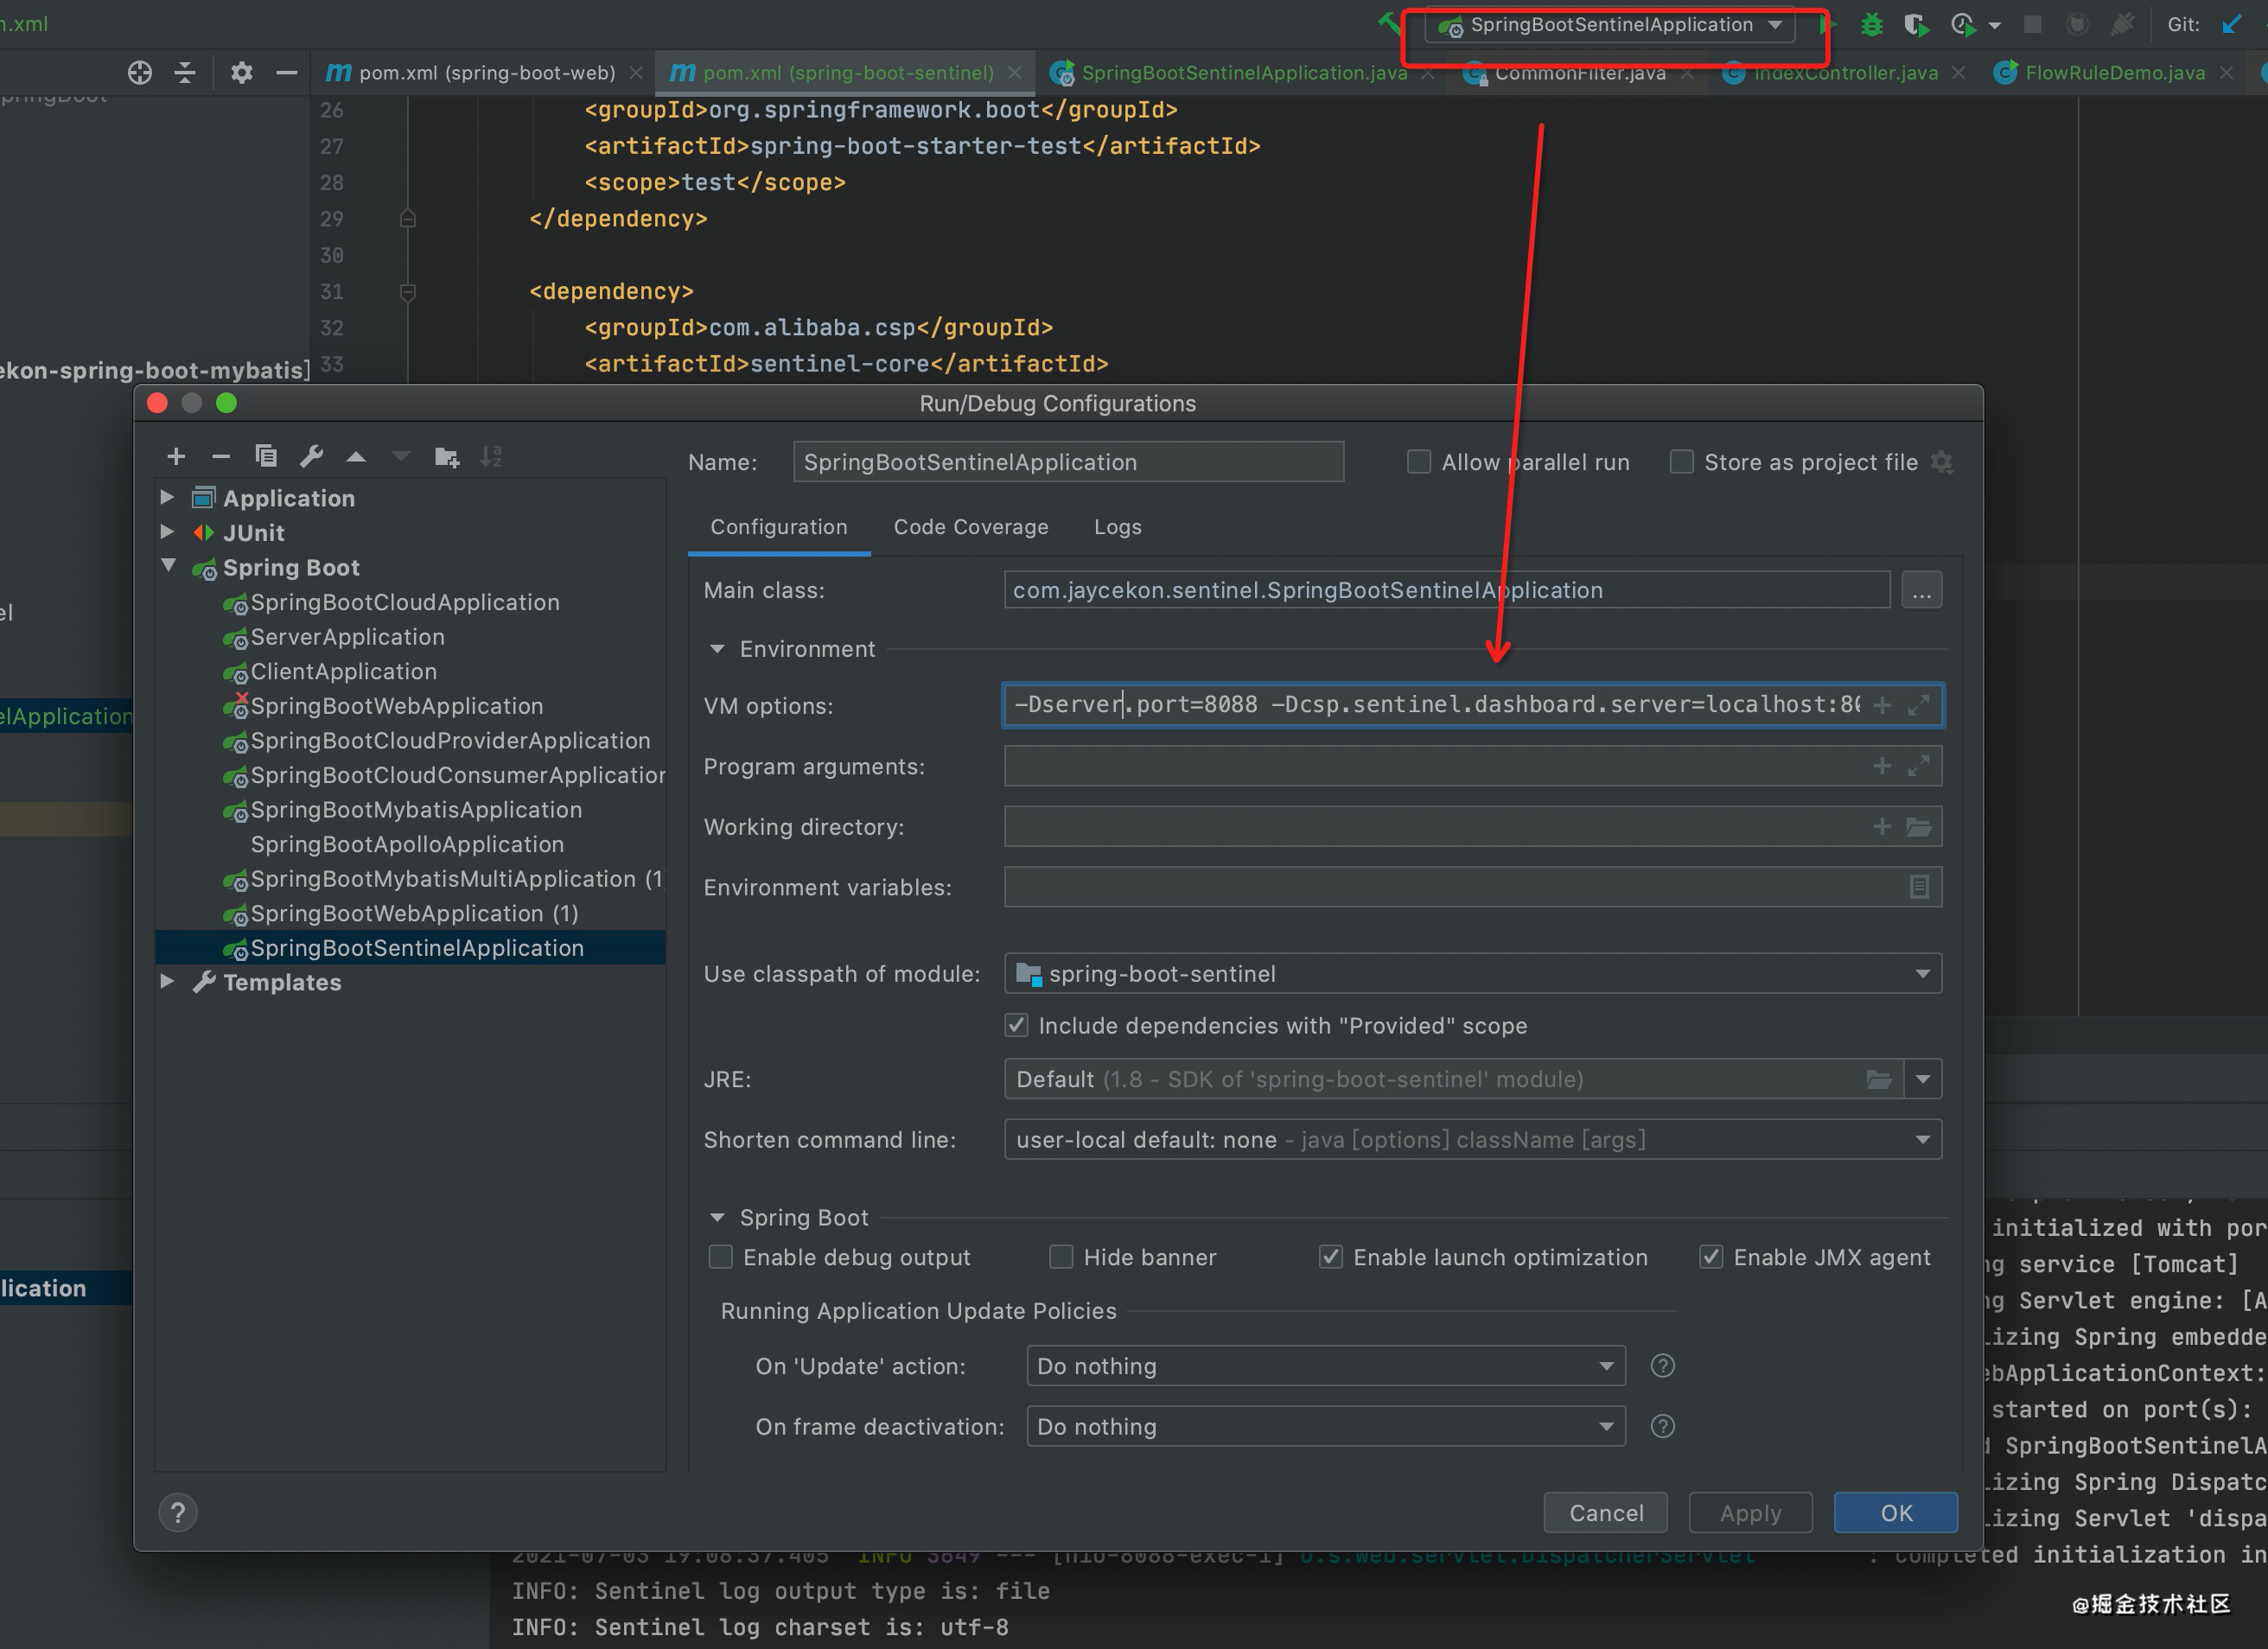
Task: Open SpringBootSentinelApplication.java editor tab
Action: click(1241, 73)
